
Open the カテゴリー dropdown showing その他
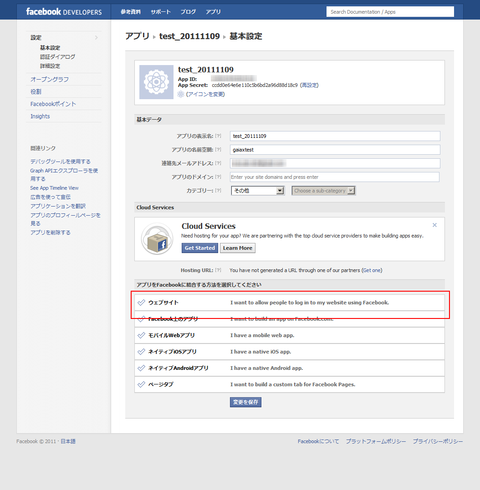point(258,191)
